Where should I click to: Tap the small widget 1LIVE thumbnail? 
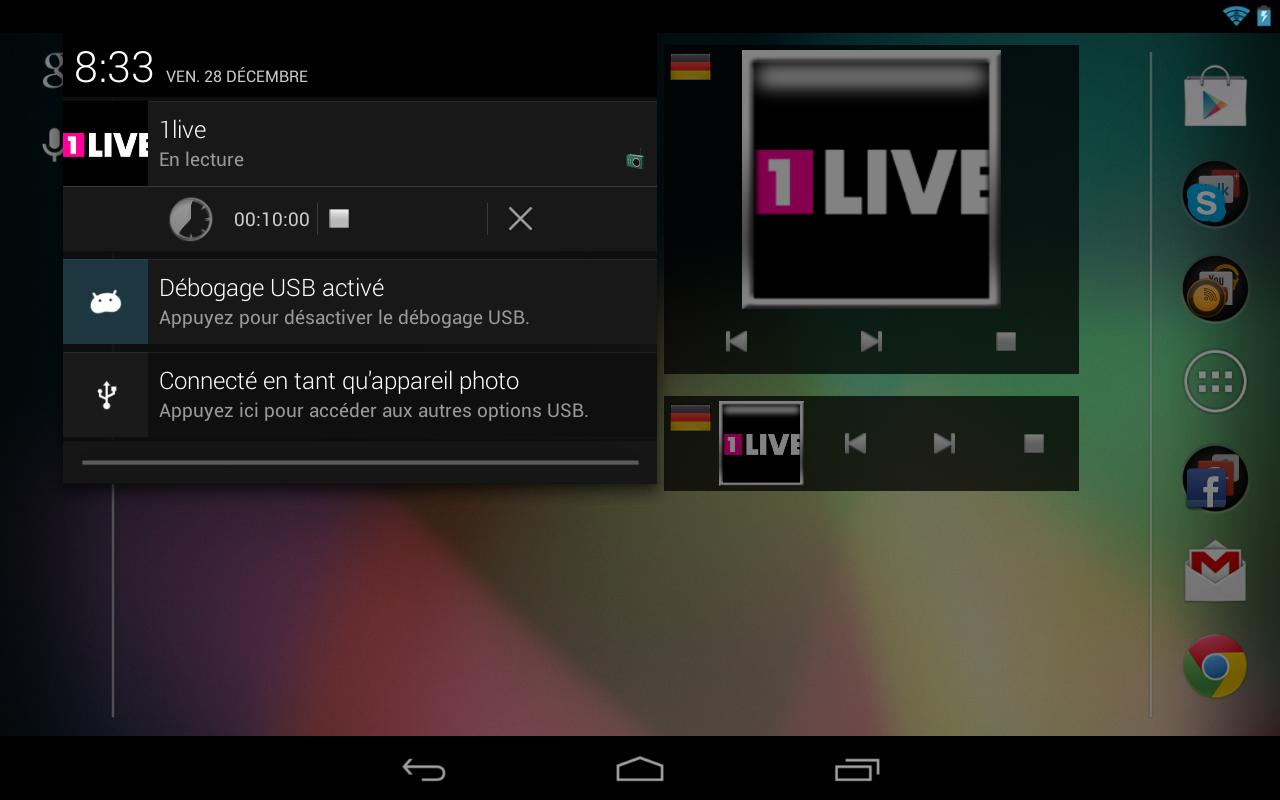pos(761,443)
